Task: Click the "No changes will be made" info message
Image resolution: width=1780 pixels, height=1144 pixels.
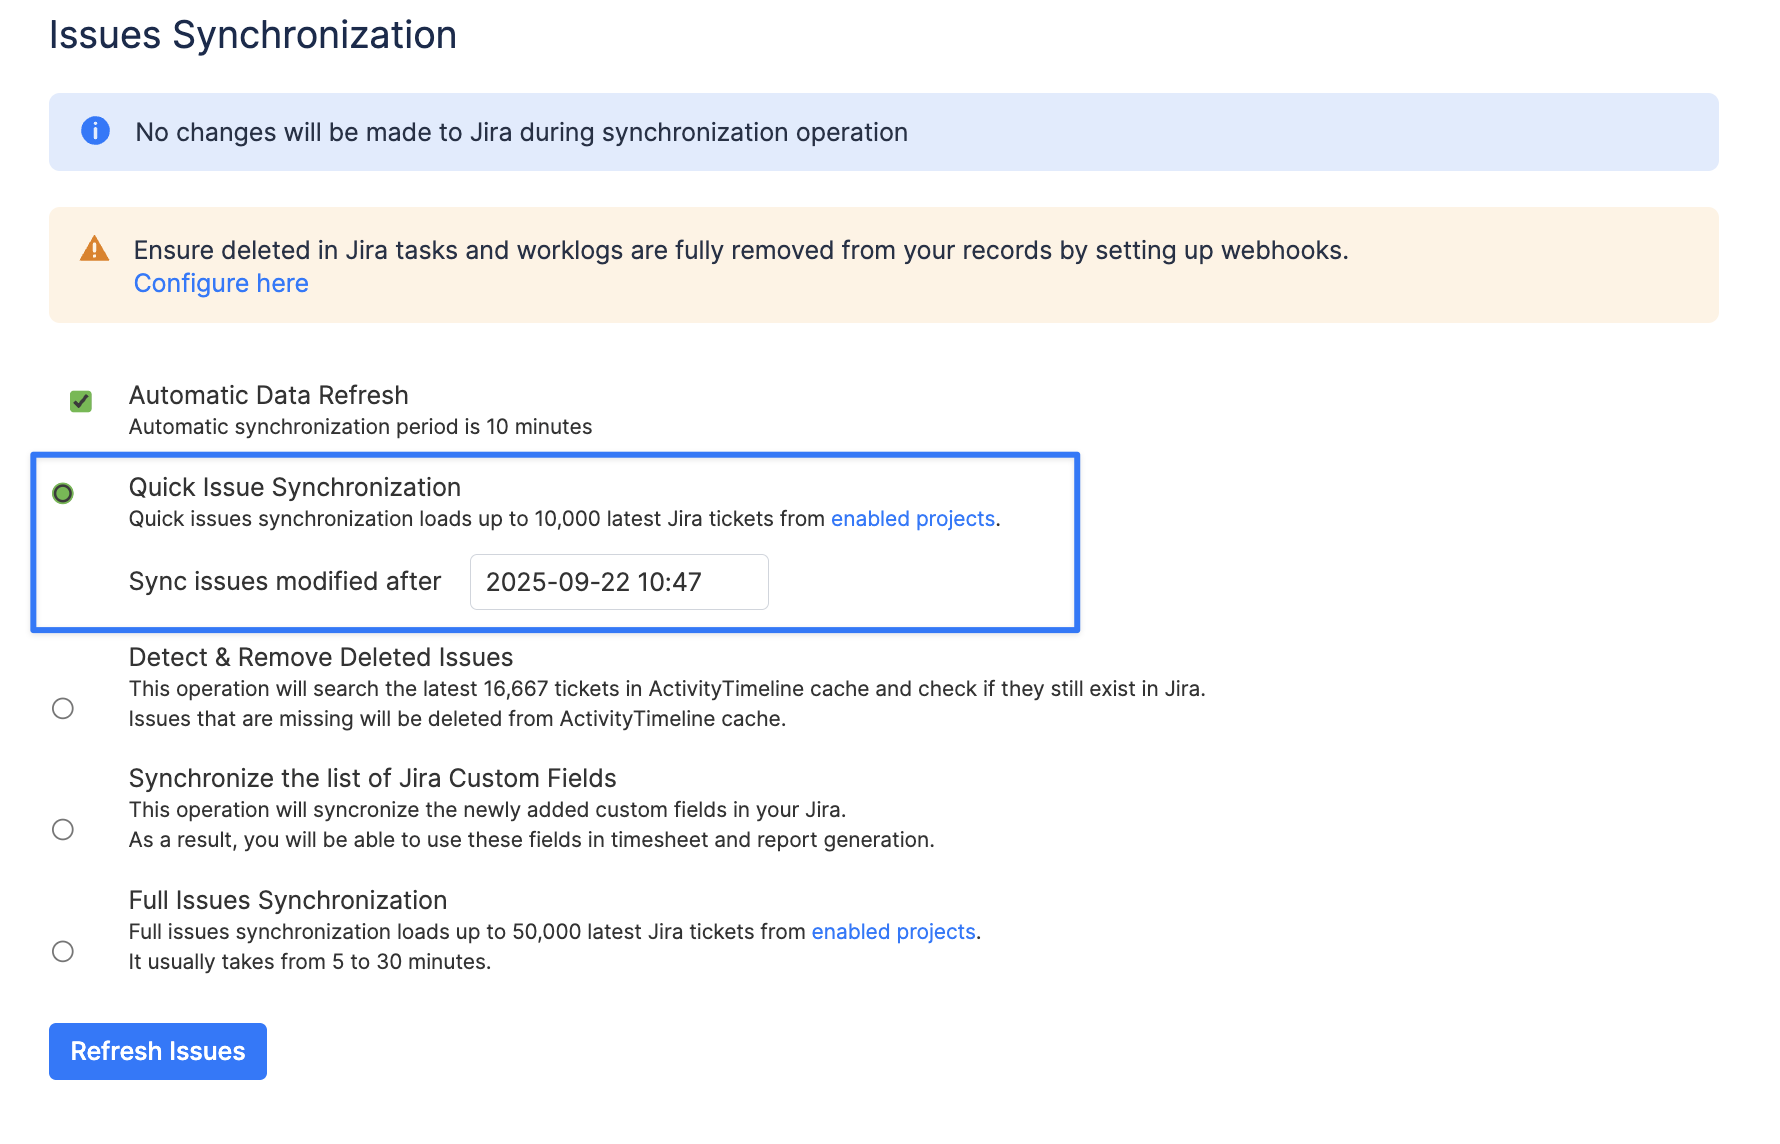Action: [521, 132]
